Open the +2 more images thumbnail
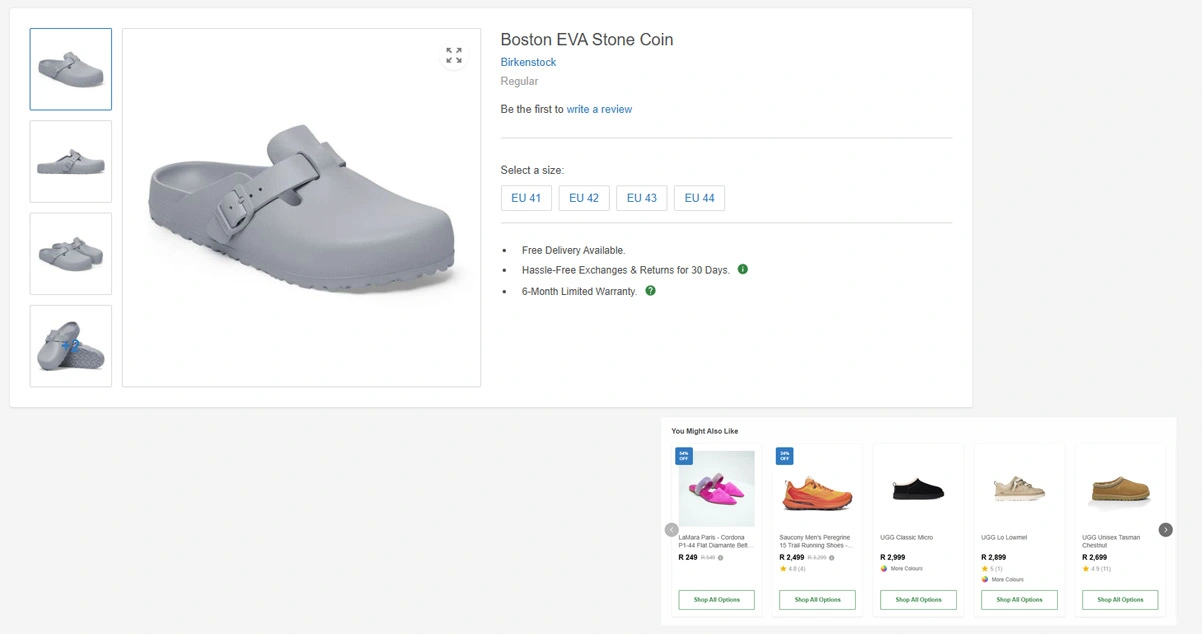 pyautogui.click(x=71, y=345)
